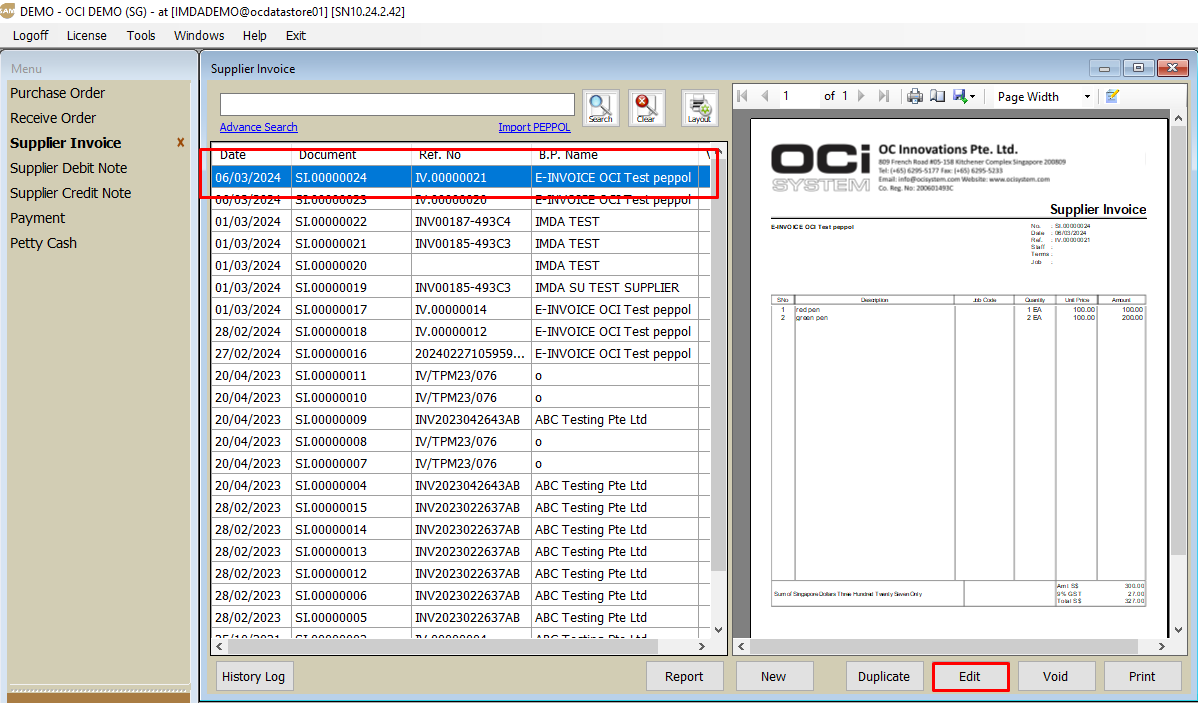Open the Page Width zoom dropdown
This screenshot has width=1198, height=703.
pos(1086,97)
